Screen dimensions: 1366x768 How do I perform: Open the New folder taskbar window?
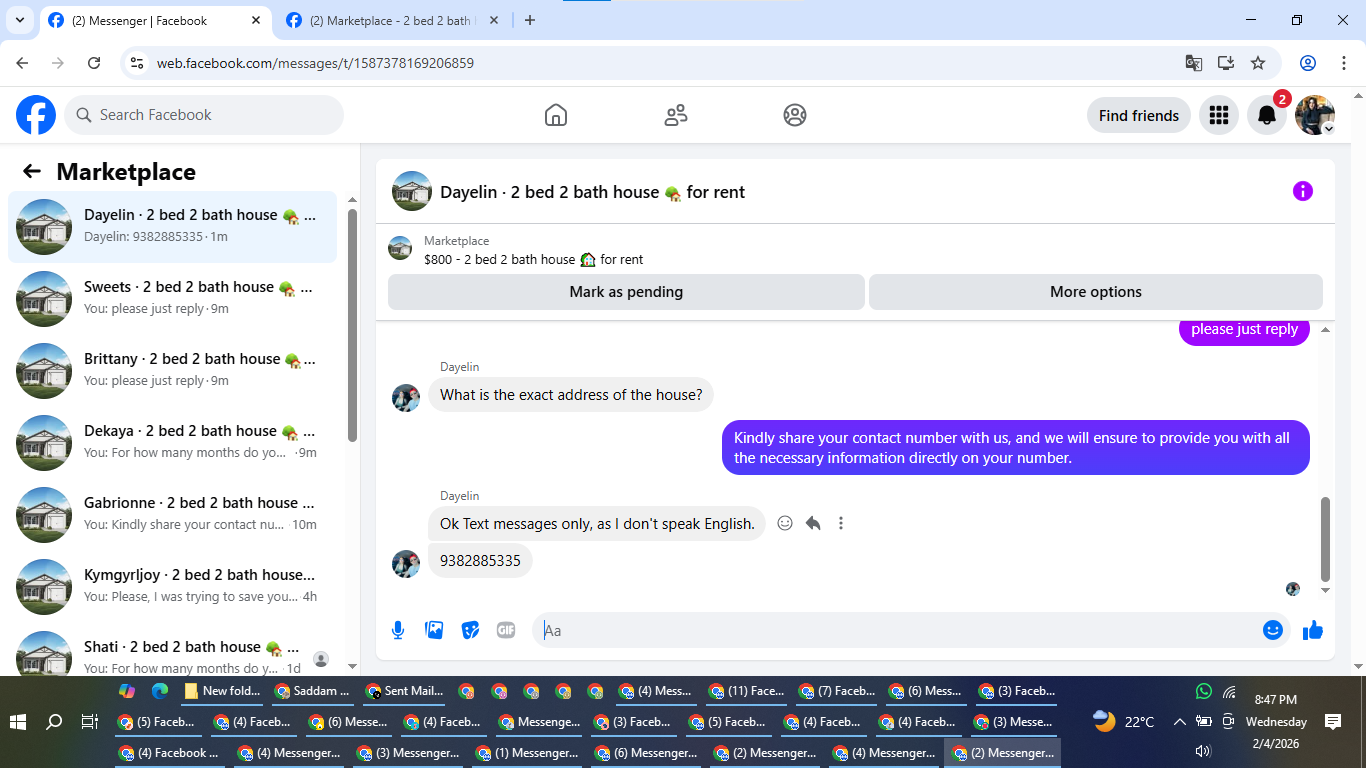click(x=223, y=691)
